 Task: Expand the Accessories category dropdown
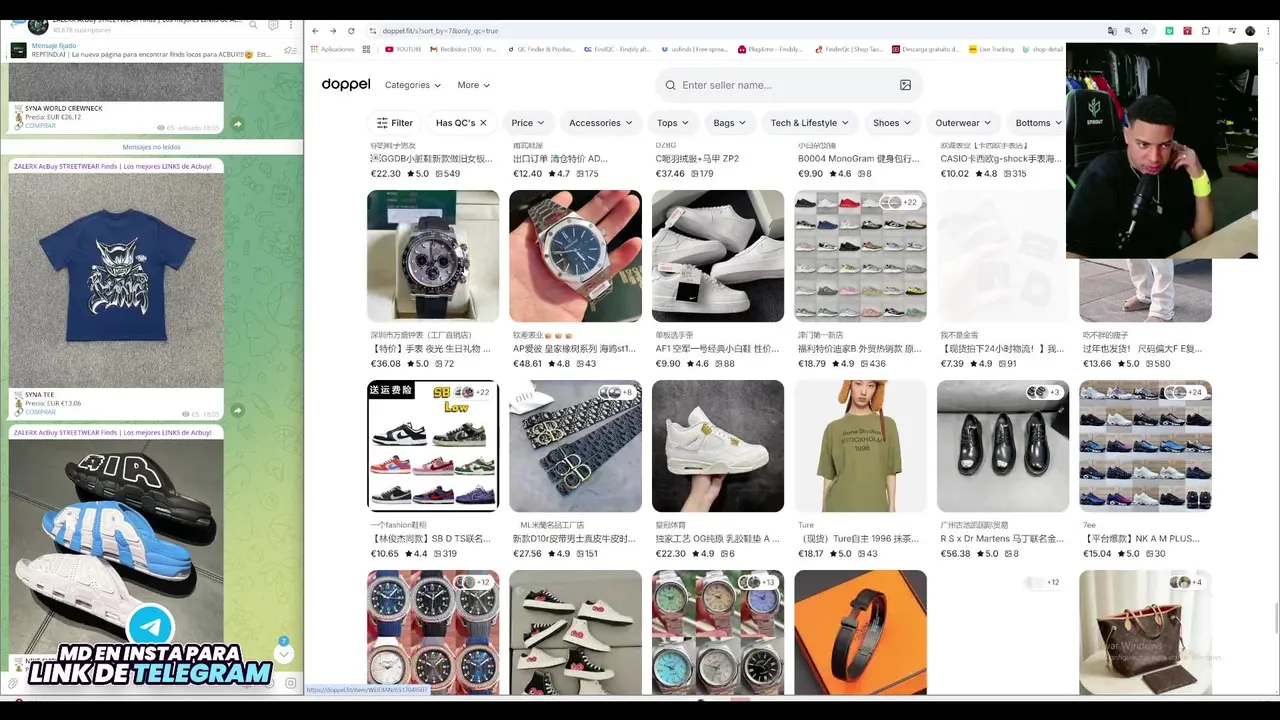[x=600, y=123]
